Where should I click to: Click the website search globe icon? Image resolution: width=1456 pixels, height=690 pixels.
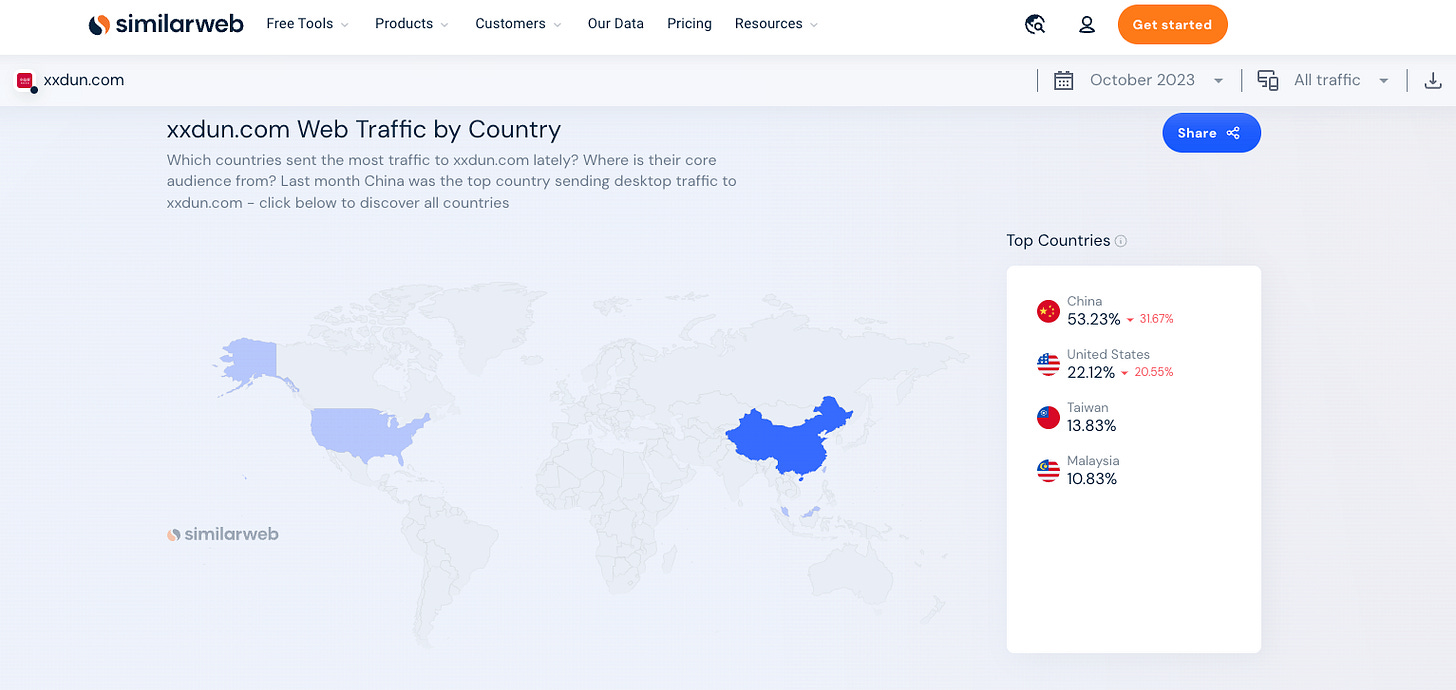click(1036, 25)
